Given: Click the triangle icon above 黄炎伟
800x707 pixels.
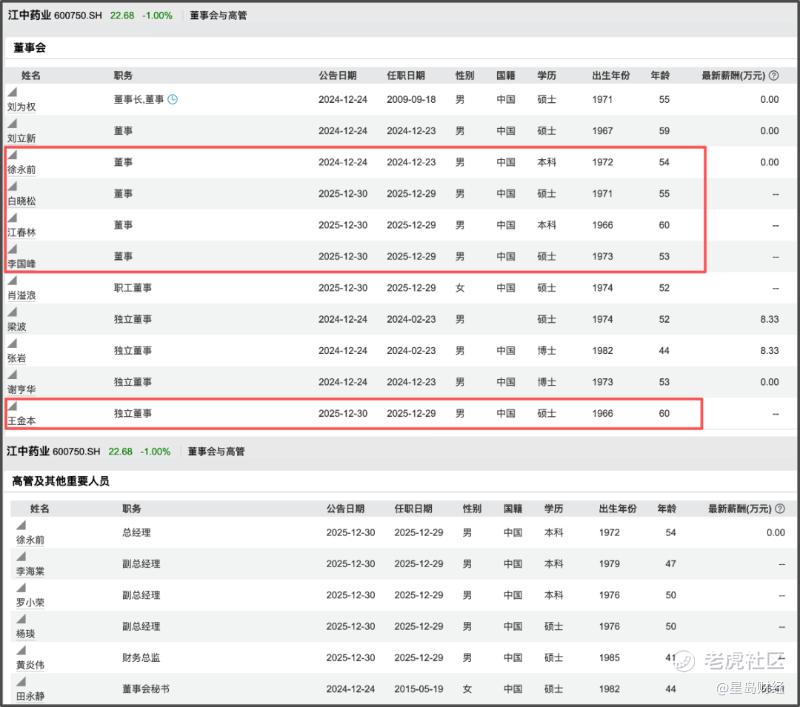Looking at the screenshot, I should (21, 650).
